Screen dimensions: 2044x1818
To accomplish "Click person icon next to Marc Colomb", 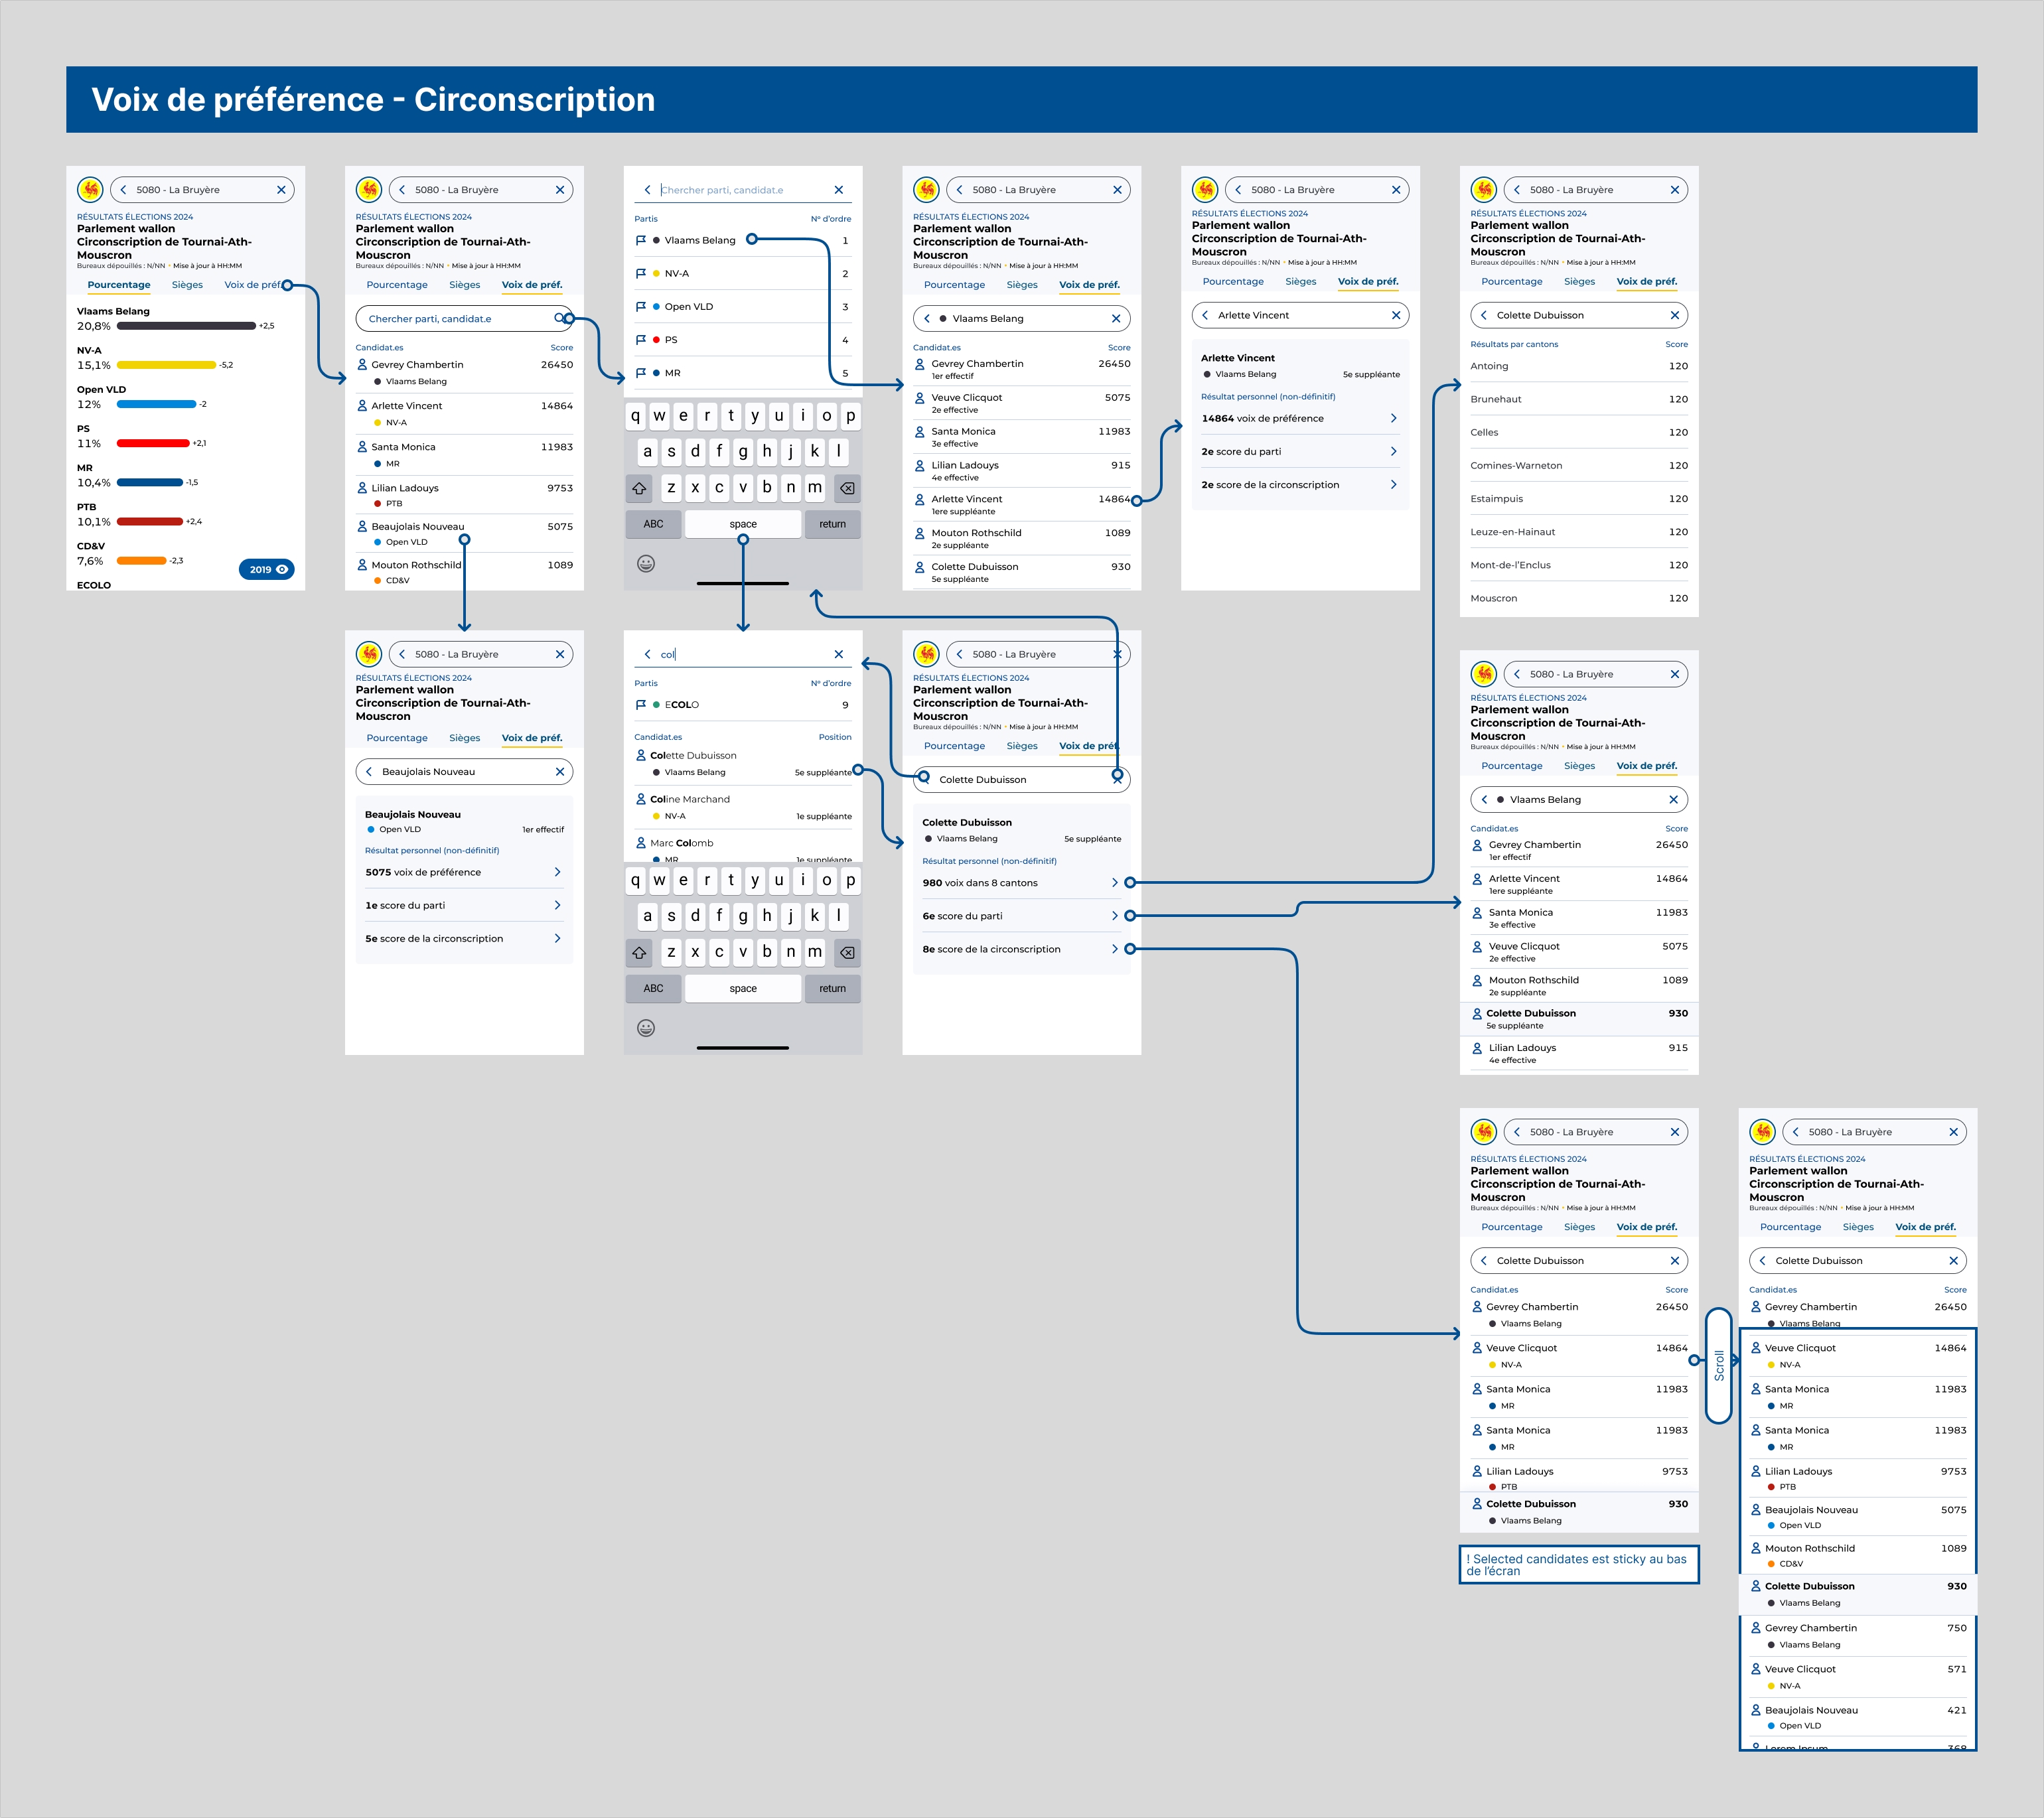I will click(x=641, y=843).
